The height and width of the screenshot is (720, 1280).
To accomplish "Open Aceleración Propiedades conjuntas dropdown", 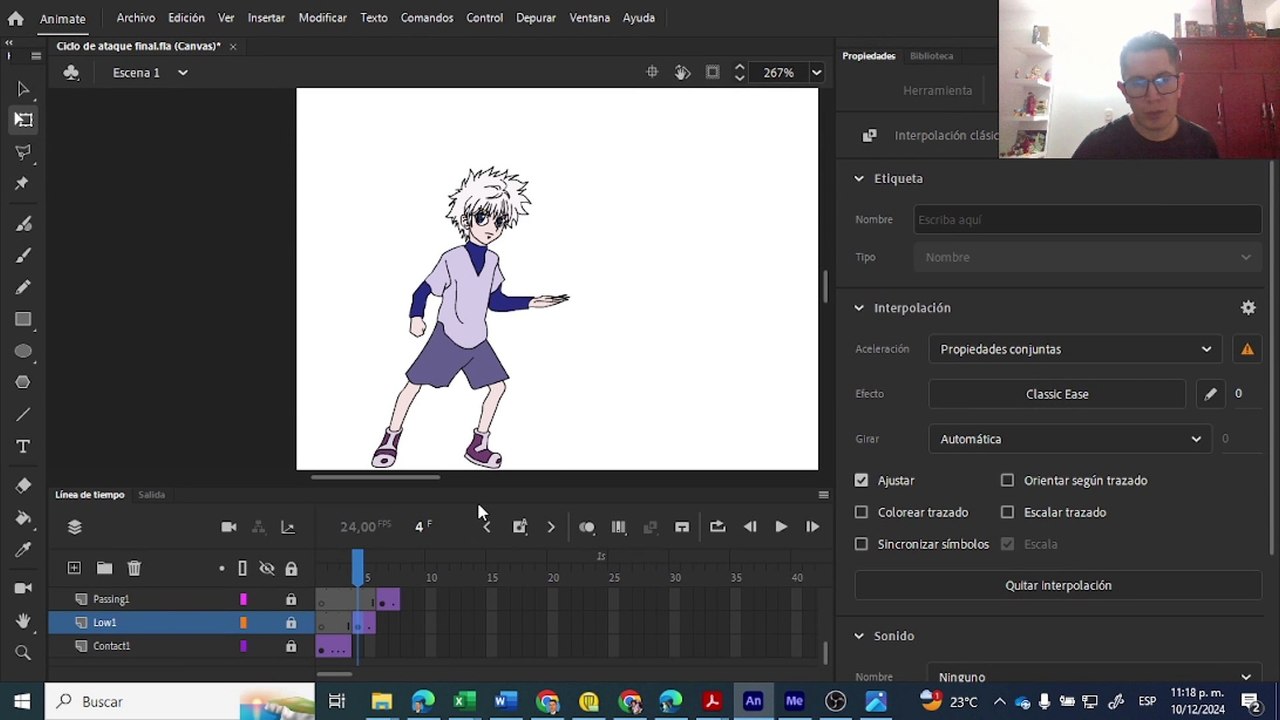I will 1075,349.
